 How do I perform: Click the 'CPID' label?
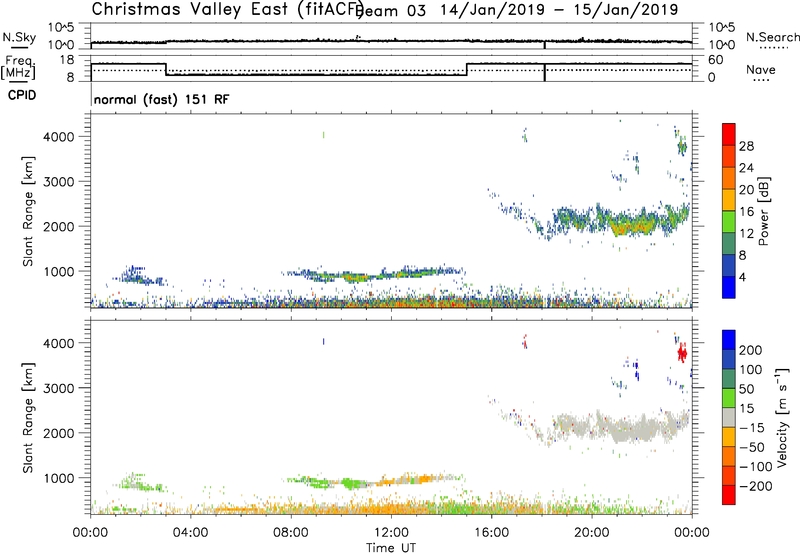(22, 95)
